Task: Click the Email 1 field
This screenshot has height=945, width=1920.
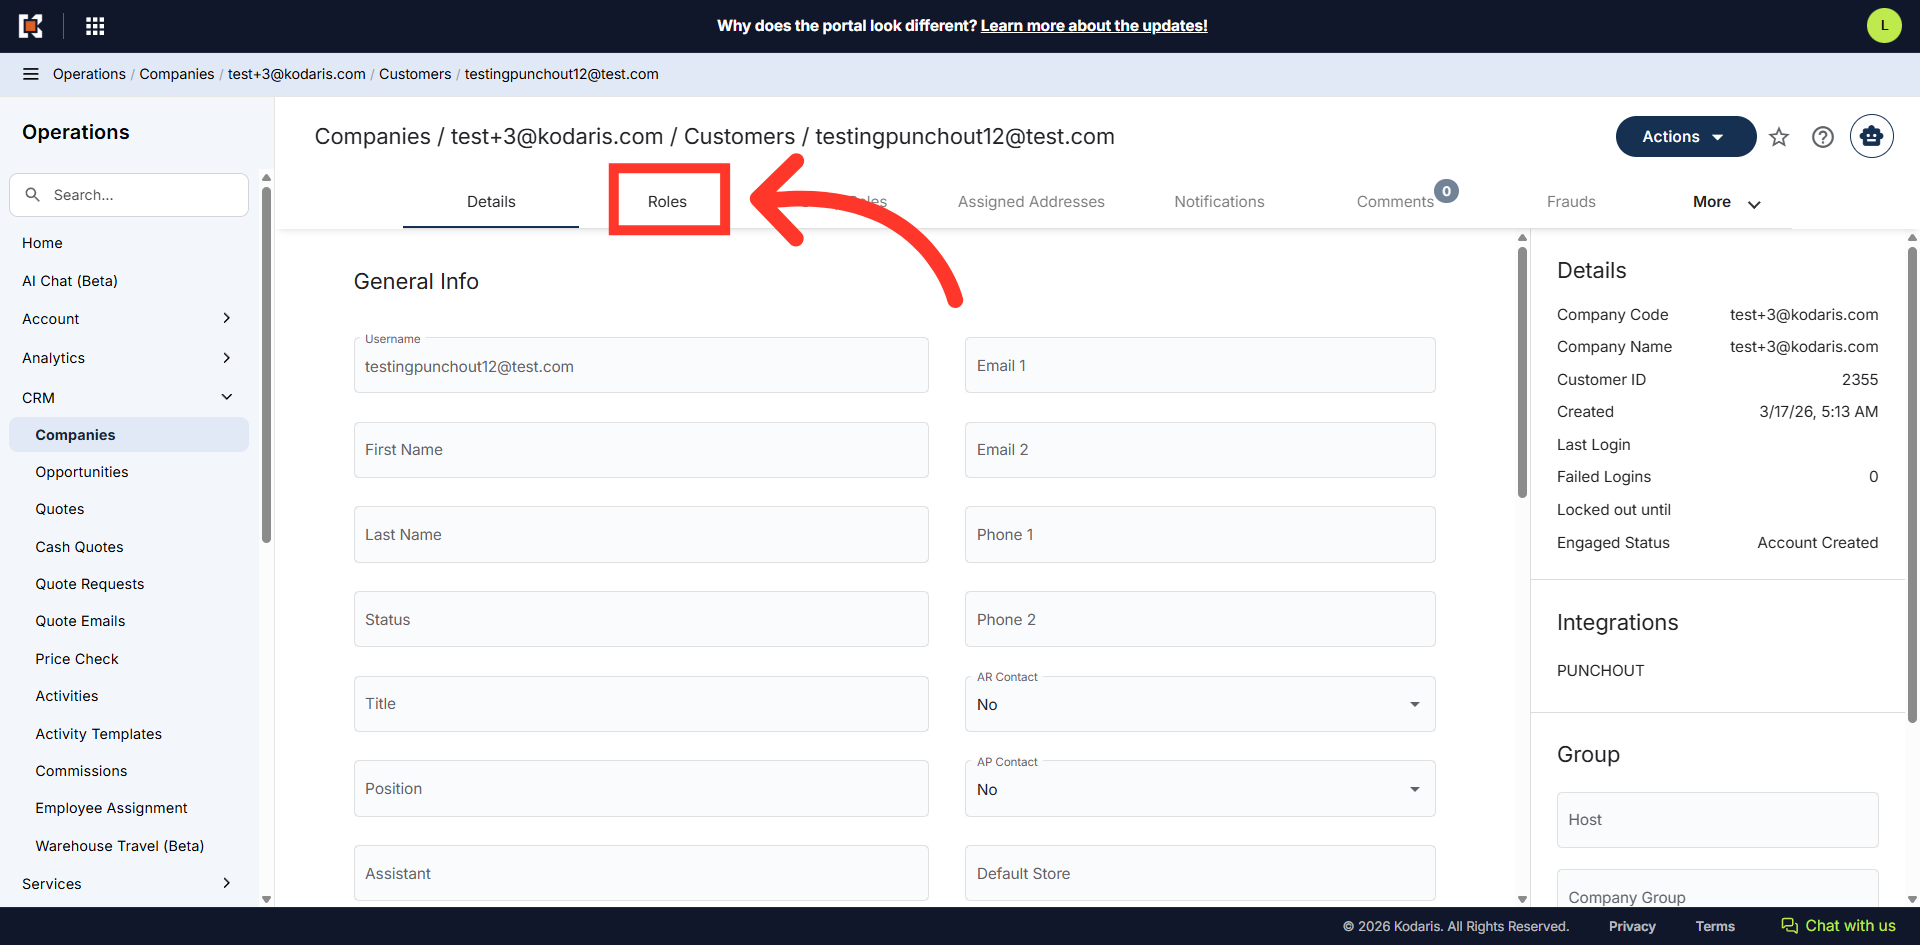Action: pos(1200,365)
